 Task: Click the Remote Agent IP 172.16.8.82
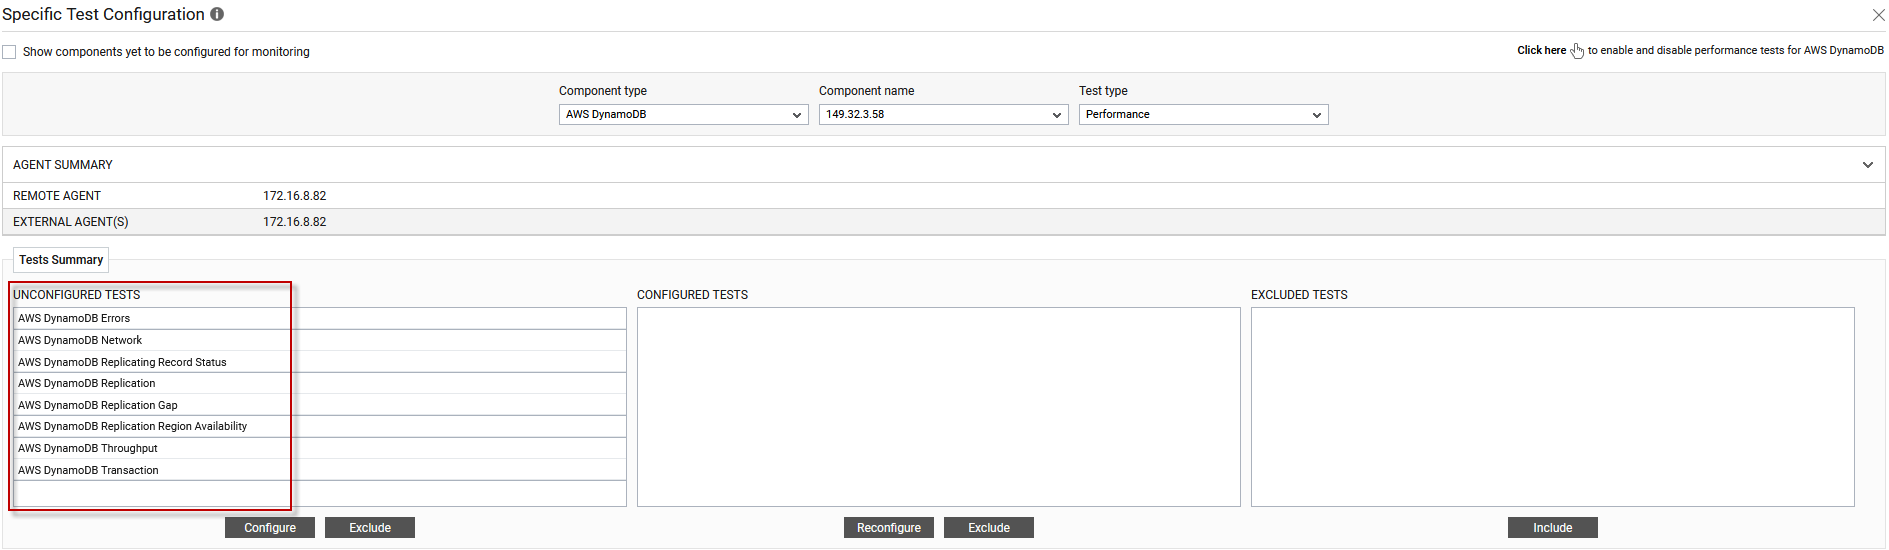tap(294, 196)
